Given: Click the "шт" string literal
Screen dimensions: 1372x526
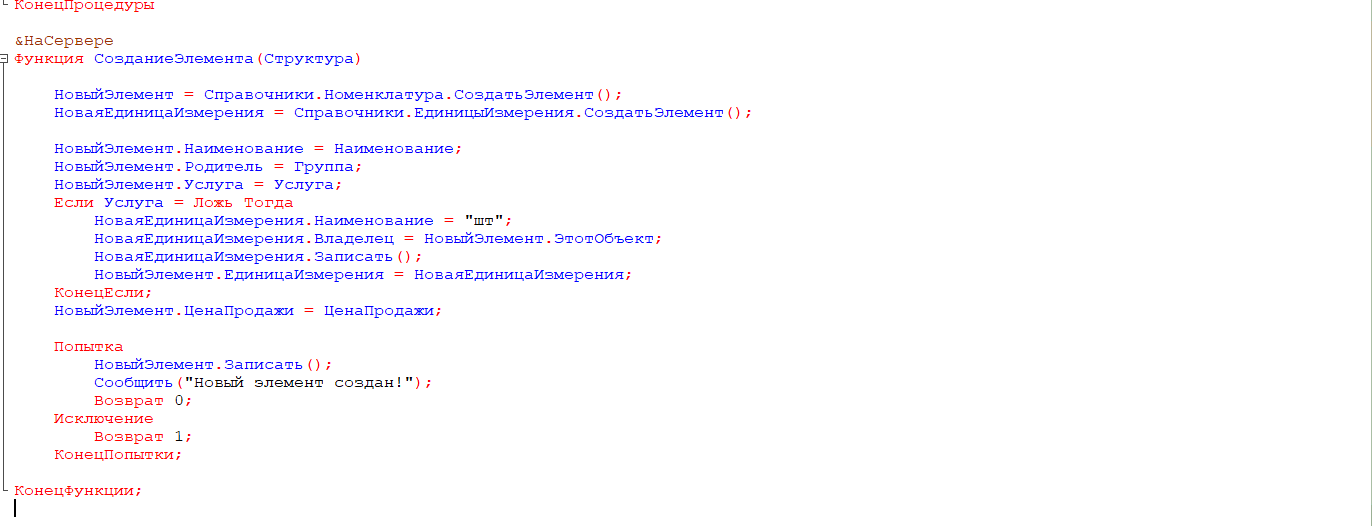Looking at the screenshot, I should (484, 221).
